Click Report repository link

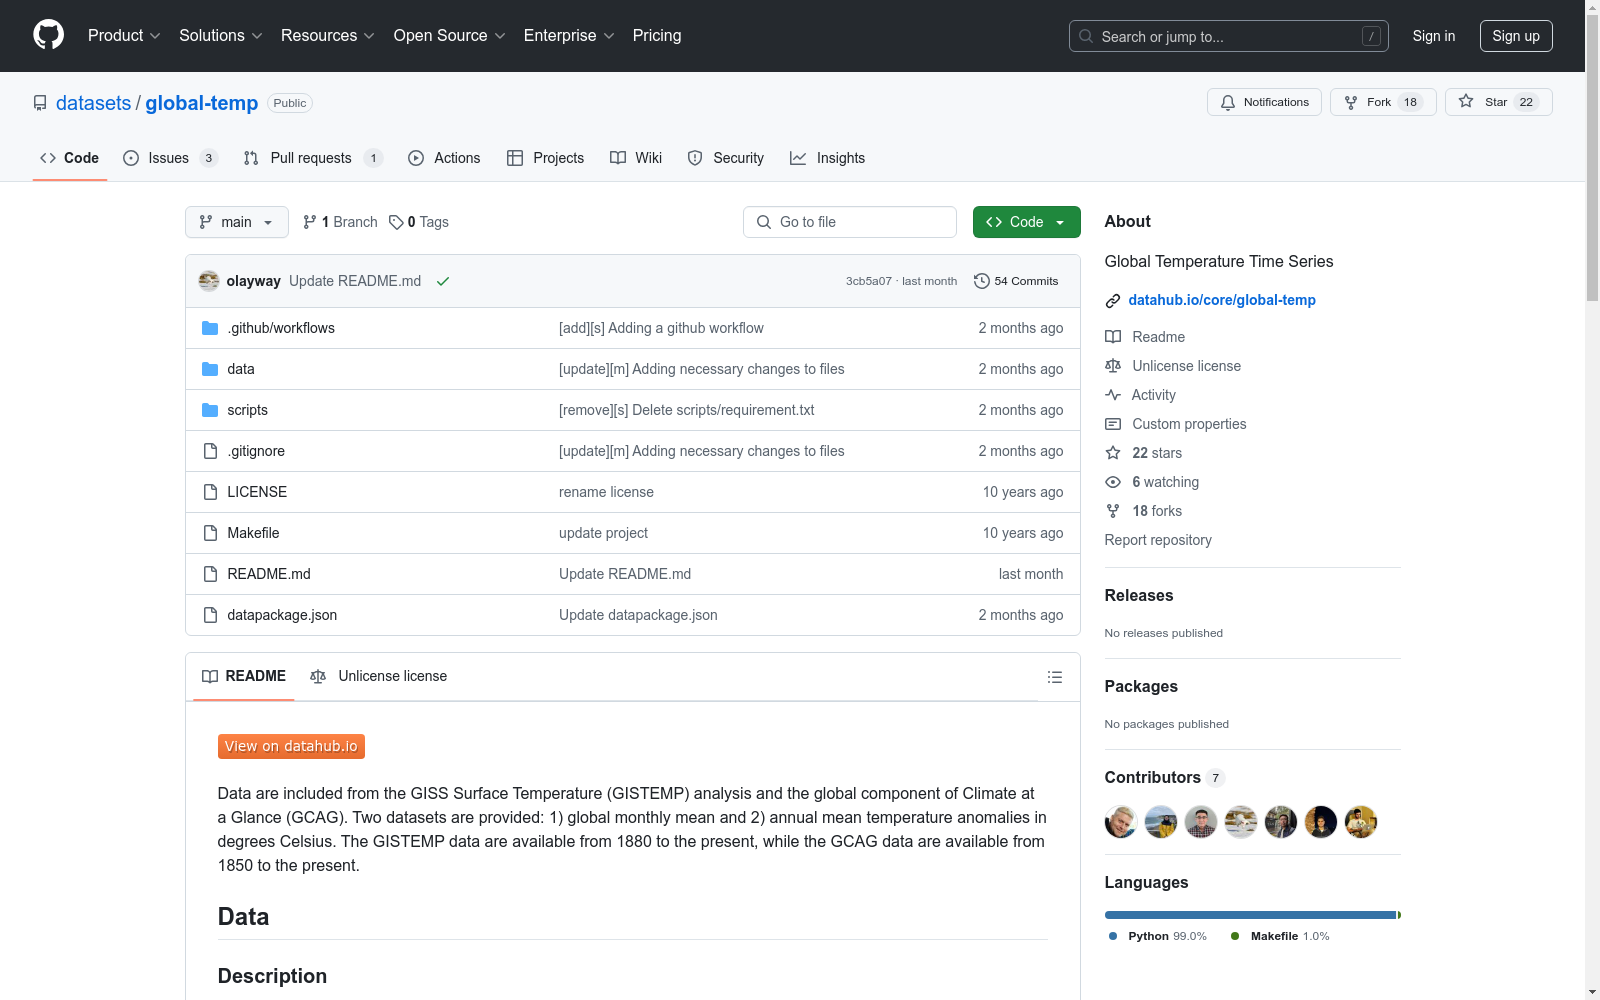[1158, 540]
